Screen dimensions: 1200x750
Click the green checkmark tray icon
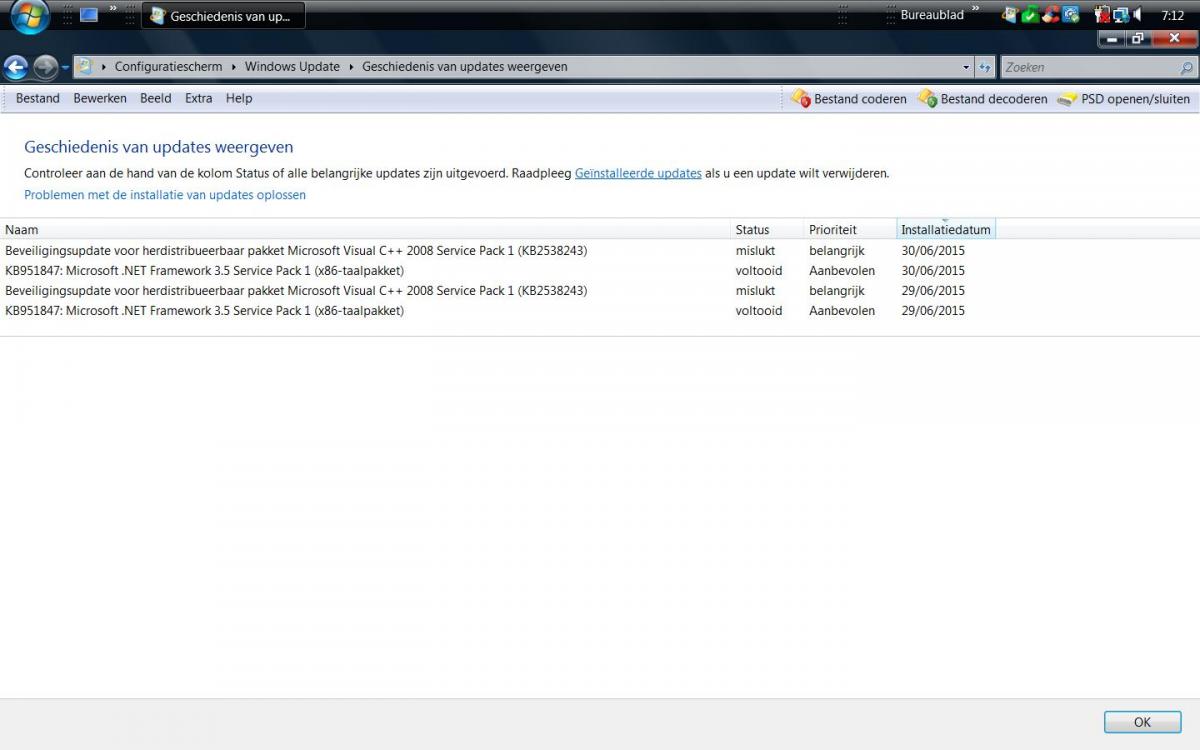pos(1030,15)
